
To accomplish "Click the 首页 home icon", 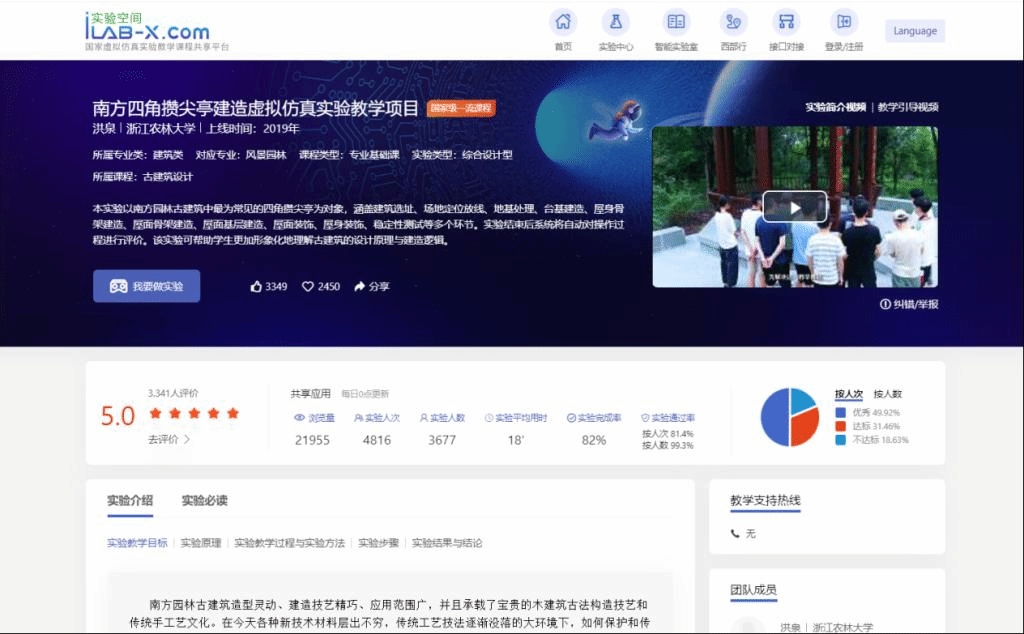I will coord(563,22).
